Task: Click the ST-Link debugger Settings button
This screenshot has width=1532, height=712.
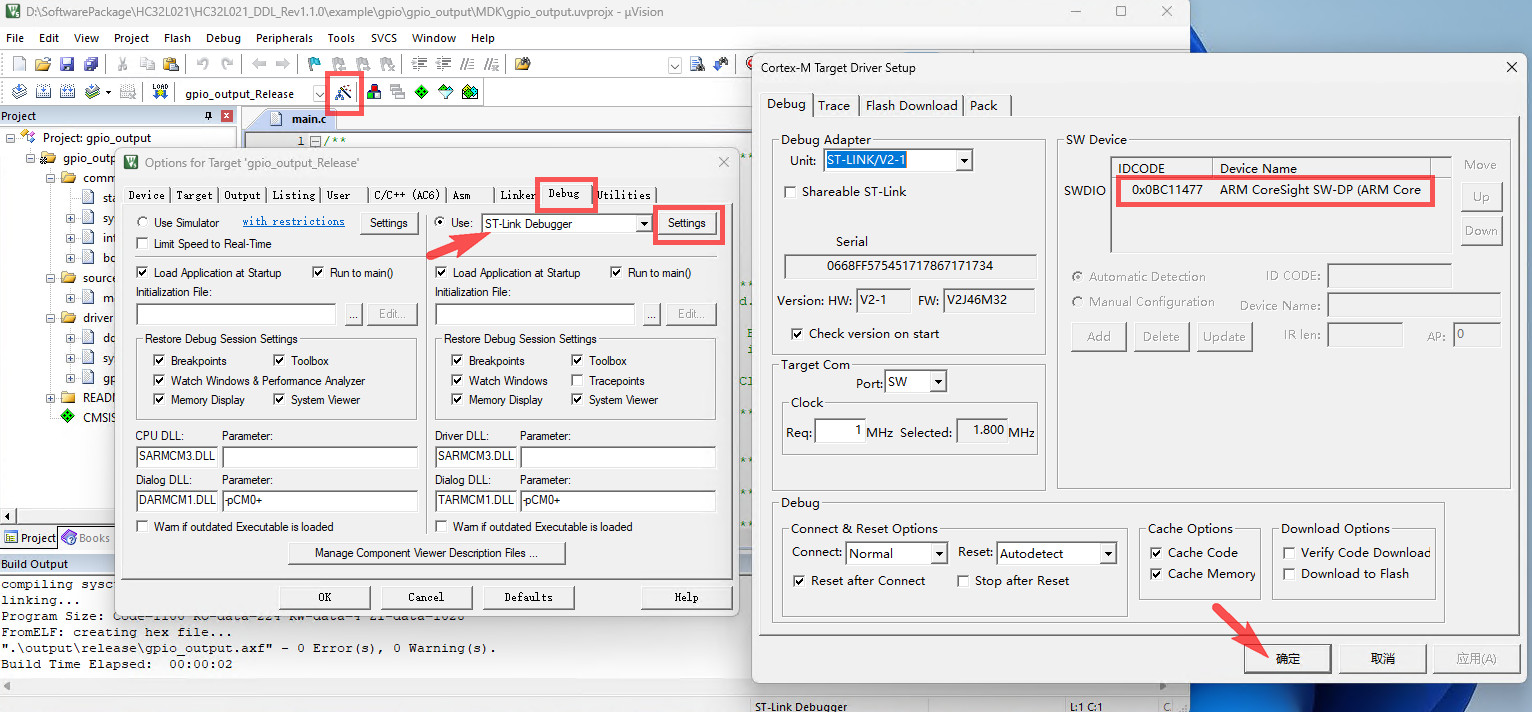Action: [x=687, y=223]
